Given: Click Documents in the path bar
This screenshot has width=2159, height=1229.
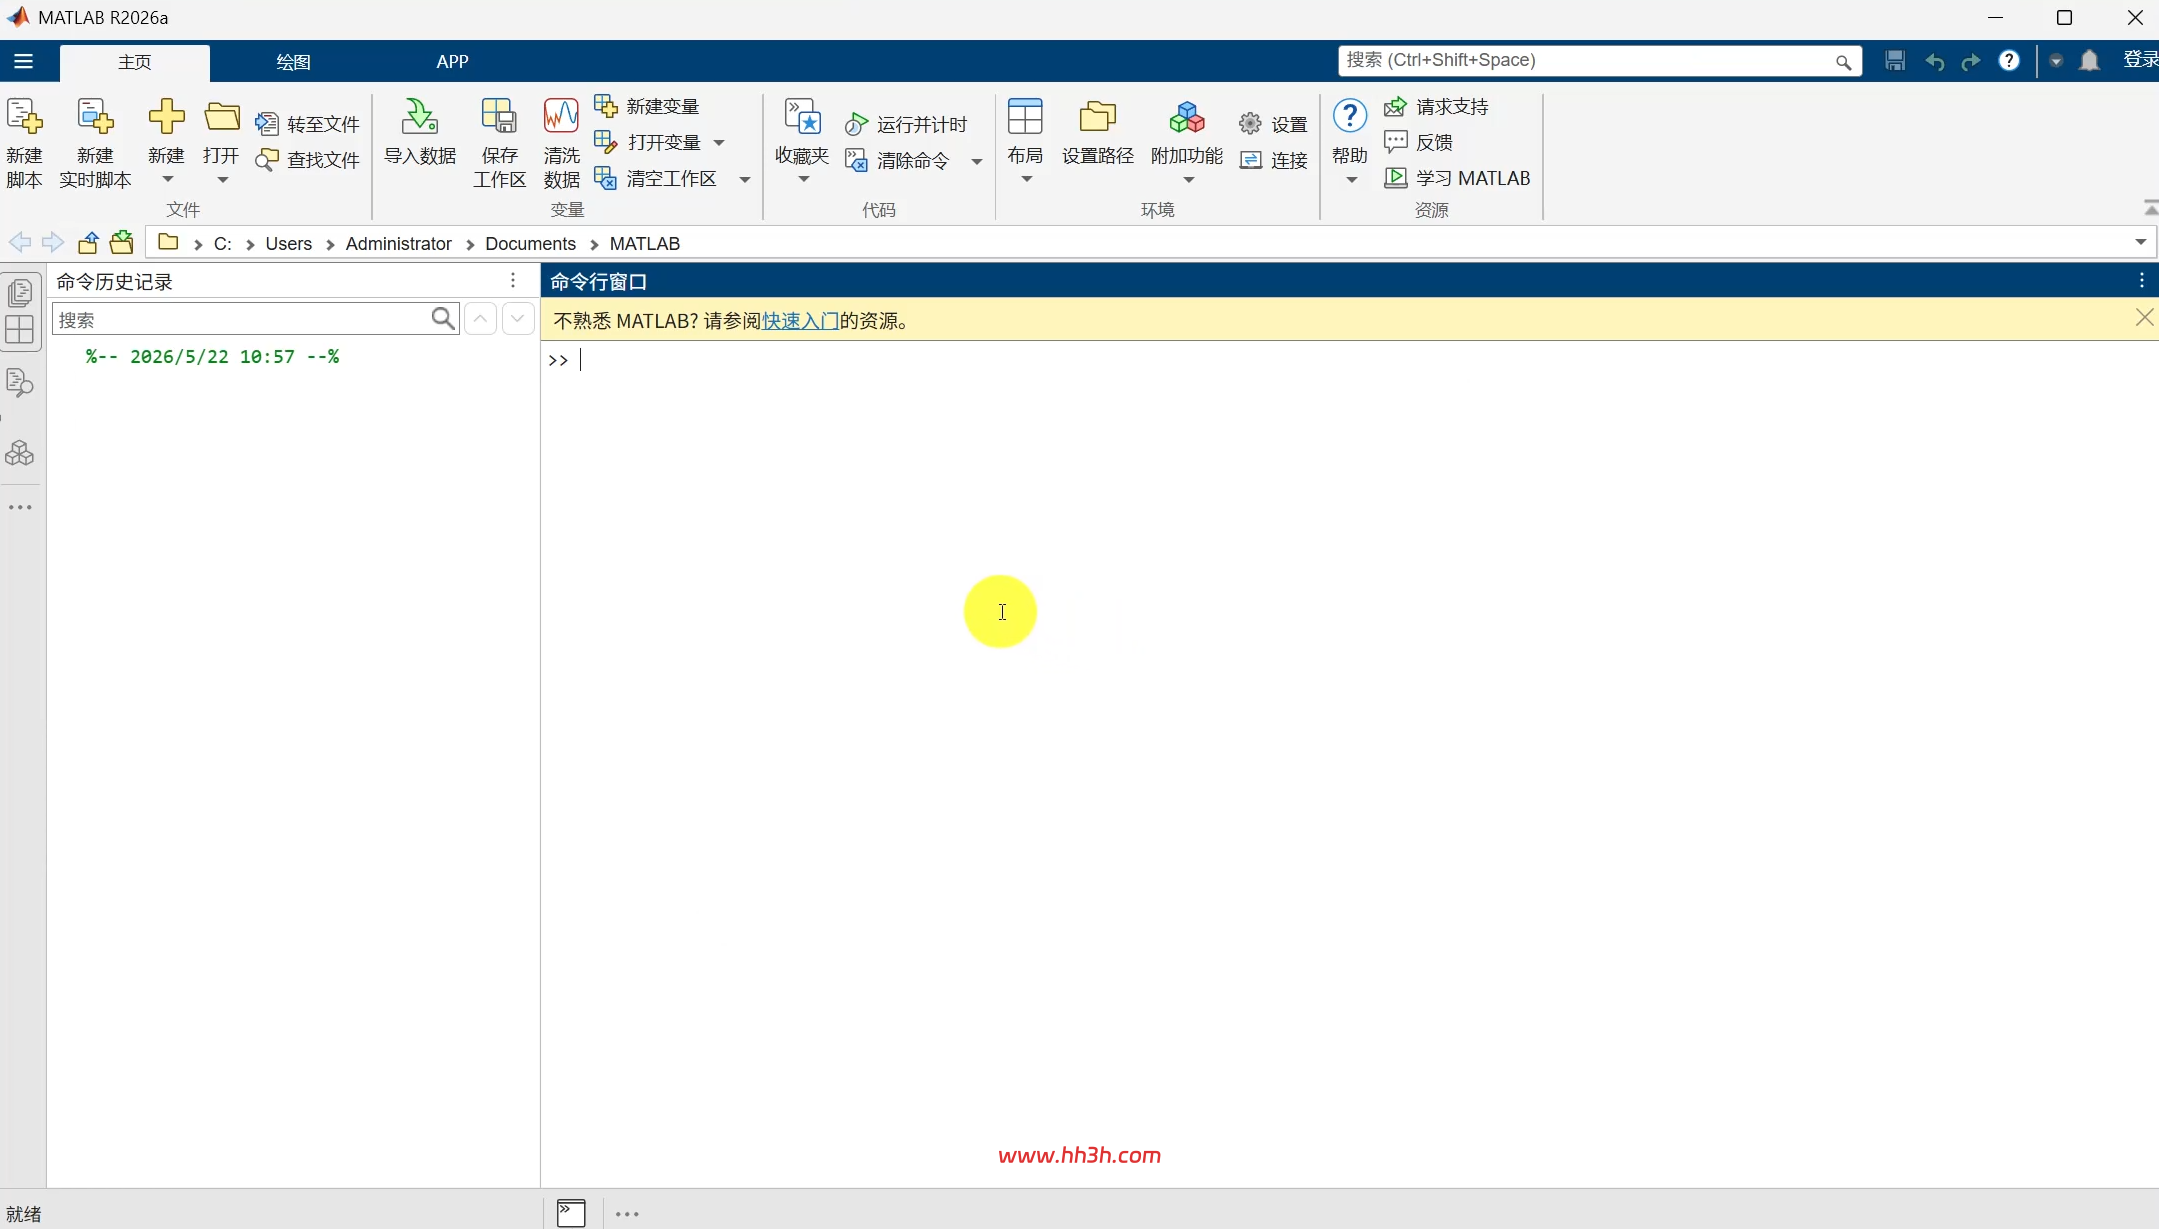Looking at the screenshot, I should point(530,243).
